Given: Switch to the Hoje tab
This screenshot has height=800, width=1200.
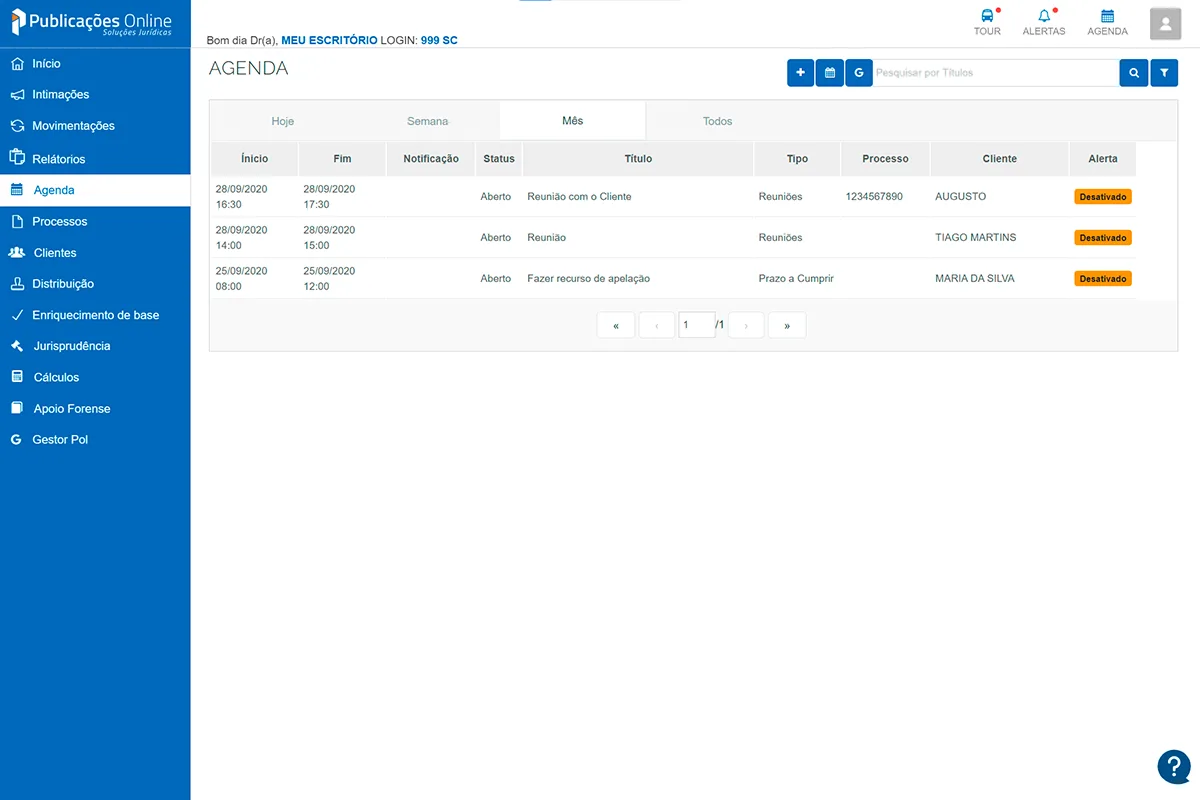Looking at the screenshot, I should pyautogui.click(x=283, y=121).
